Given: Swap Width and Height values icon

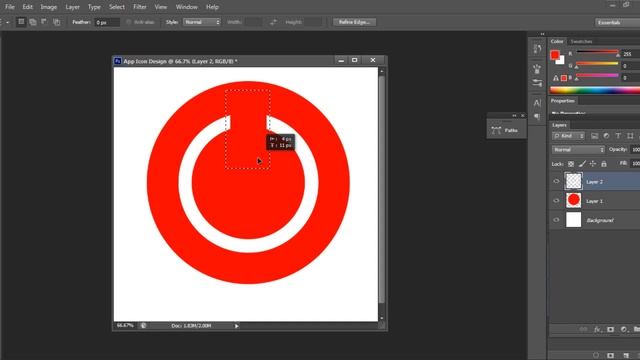Looking at the screenshot, I should tap(273, 22).
